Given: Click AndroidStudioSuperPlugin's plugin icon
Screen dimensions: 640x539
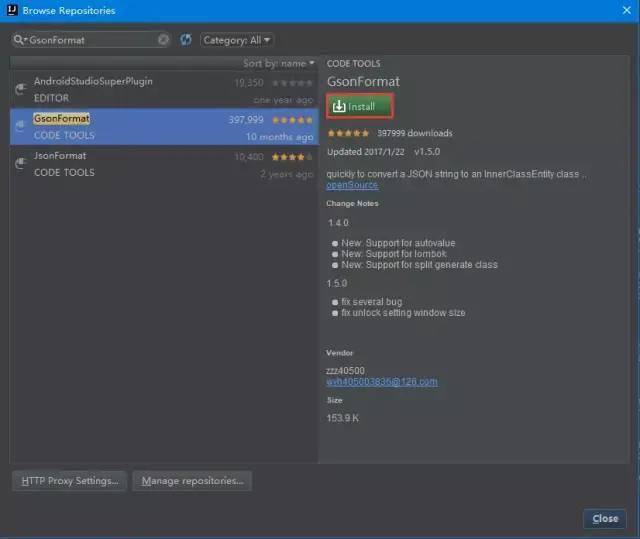Looking at the screenshot, I should [x=21, y=89].
